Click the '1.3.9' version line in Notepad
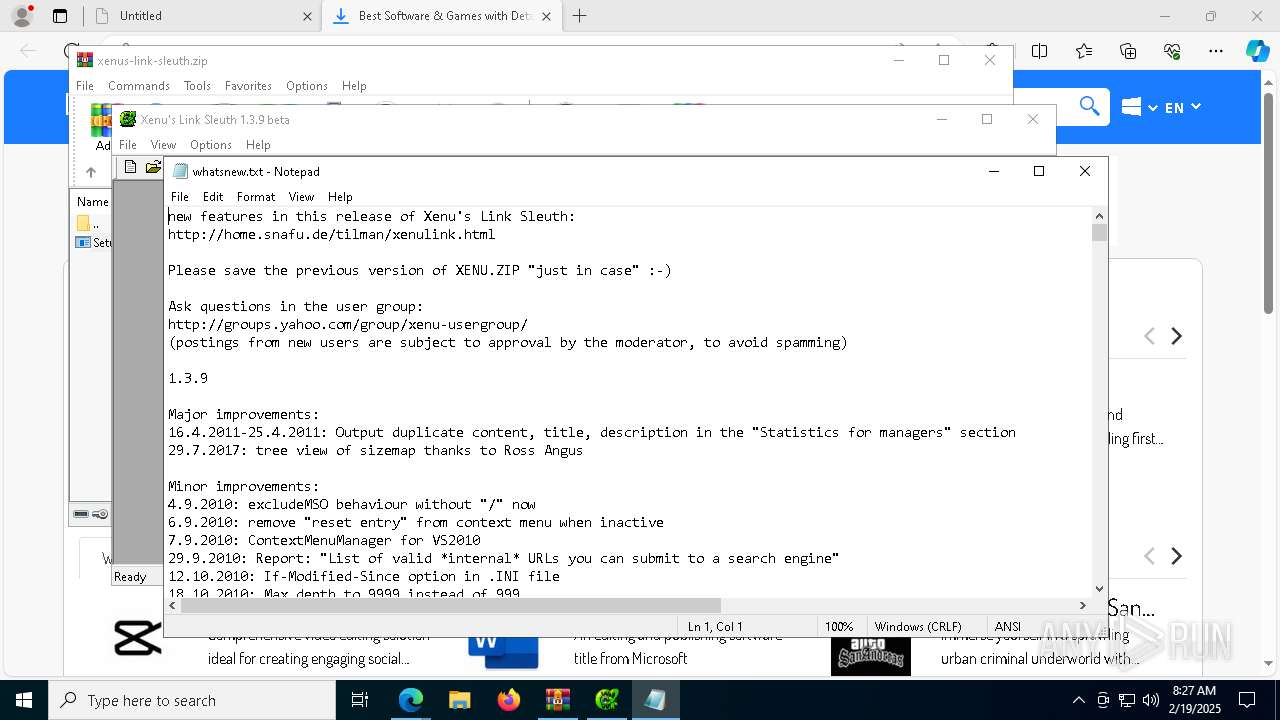Screen dimensions: 1280x720 188,378
